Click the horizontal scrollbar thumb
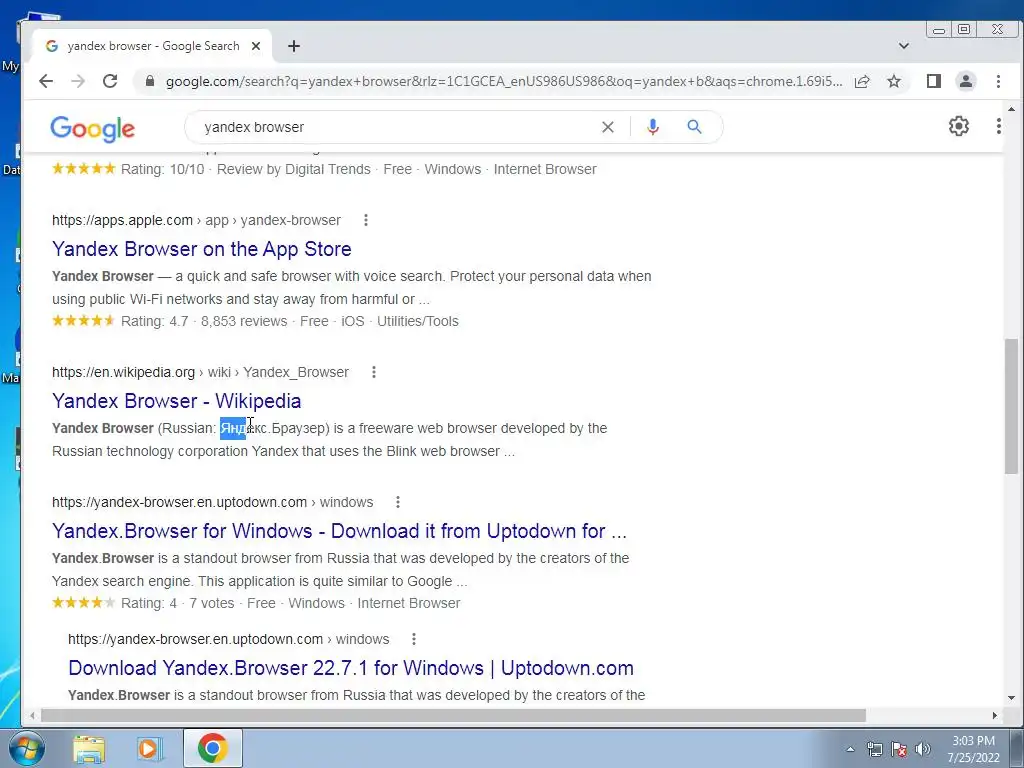The image size is (1024, 768). 453,715
